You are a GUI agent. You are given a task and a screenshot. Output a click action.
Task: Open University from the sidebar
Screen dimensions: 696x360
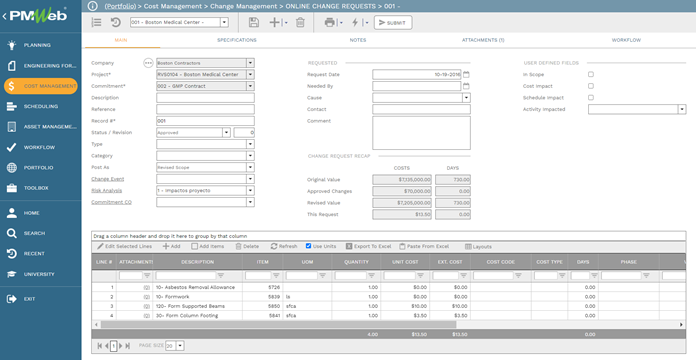(x=40, y=274)
